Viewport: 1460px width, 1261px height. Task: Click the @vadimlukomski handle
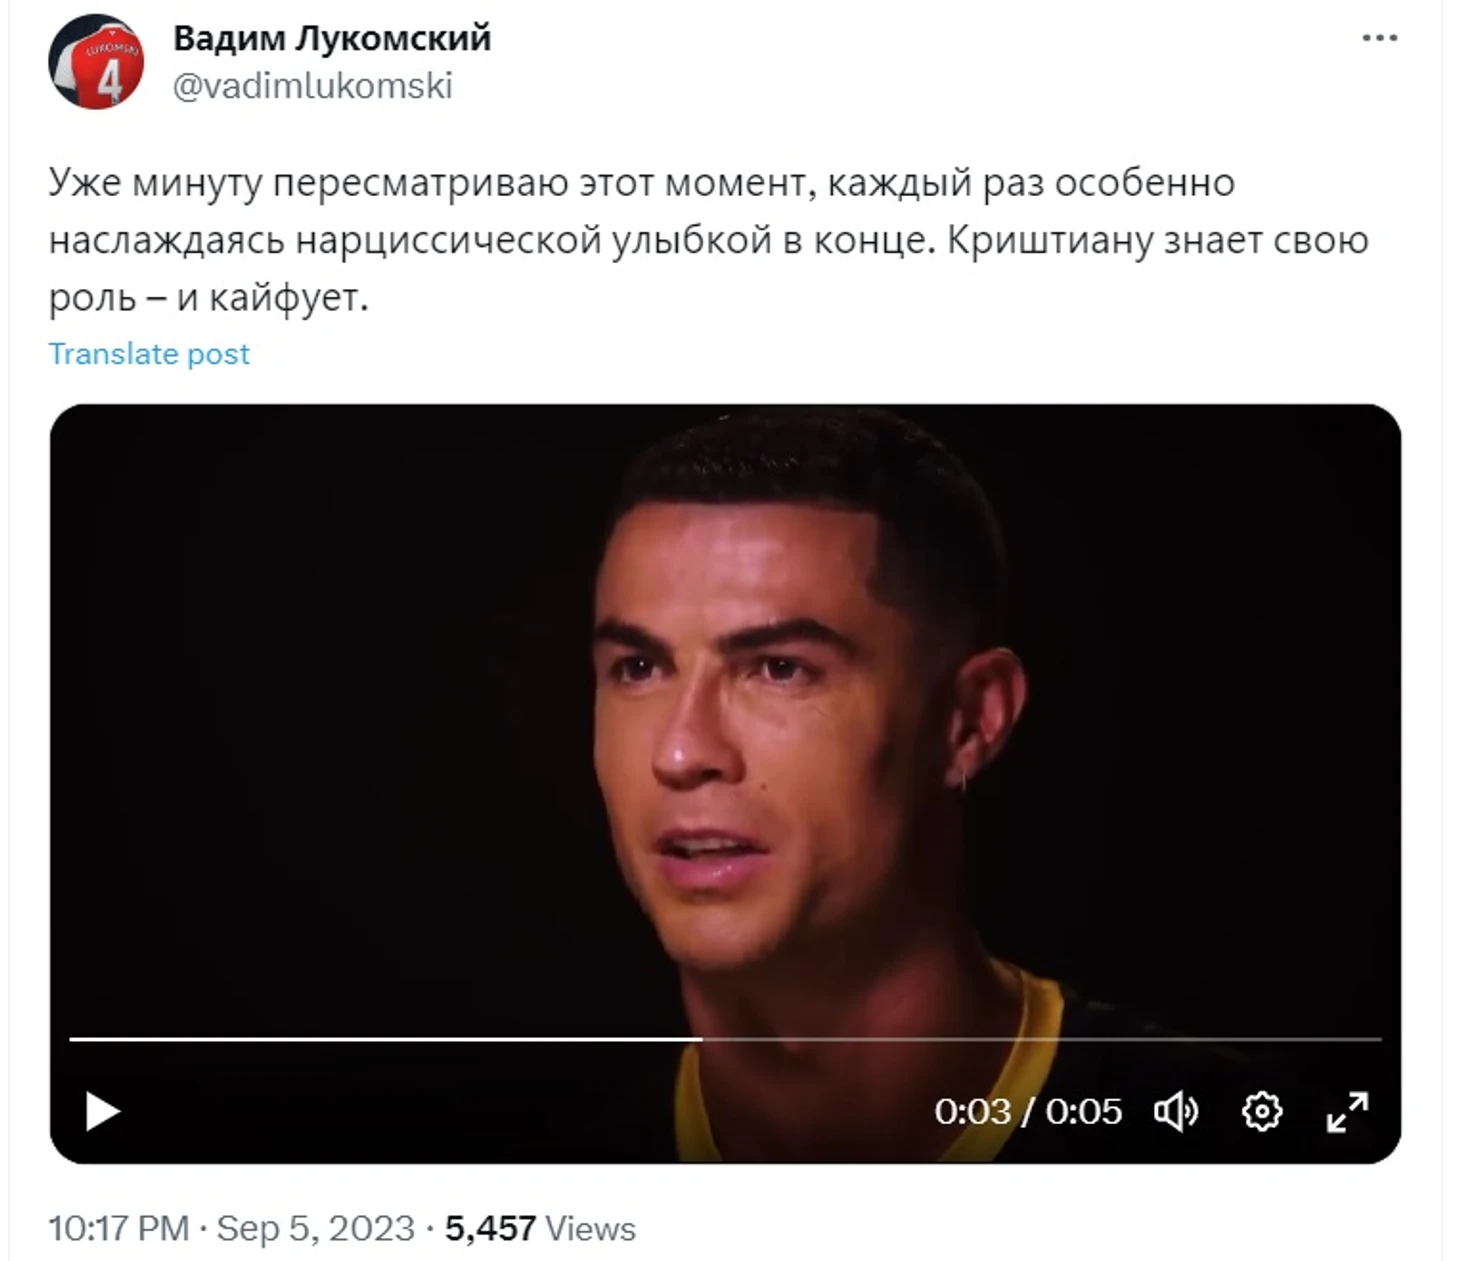tap(313, 86)
